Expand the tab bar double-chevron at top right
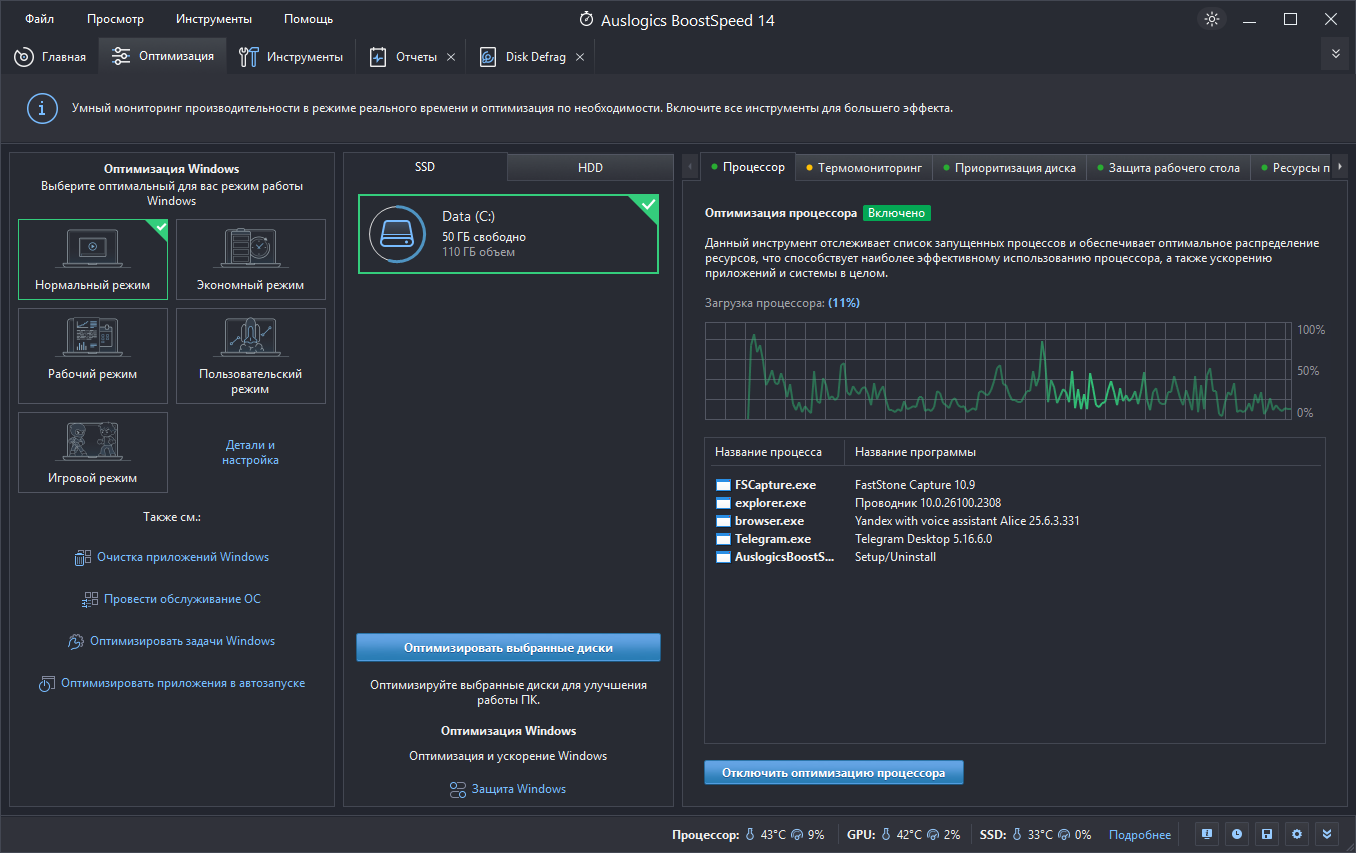 coord(1335,54)
